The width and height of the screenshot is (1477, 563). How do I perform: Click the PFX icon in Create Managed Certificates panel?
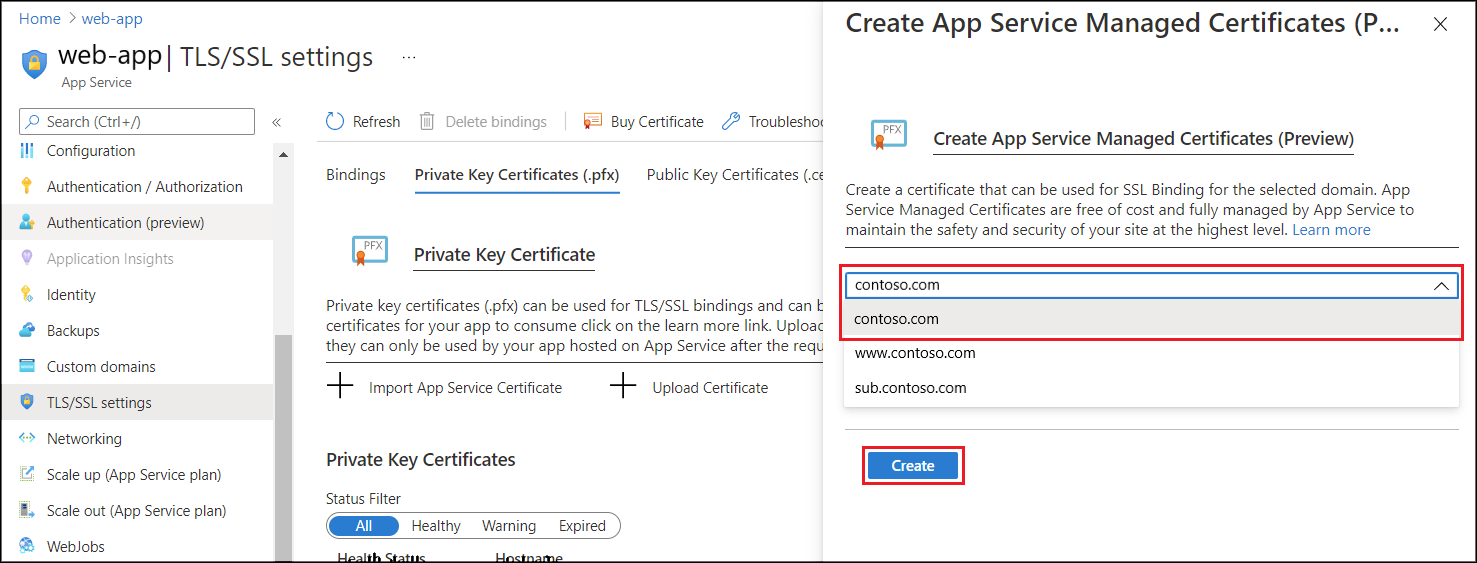888,135
